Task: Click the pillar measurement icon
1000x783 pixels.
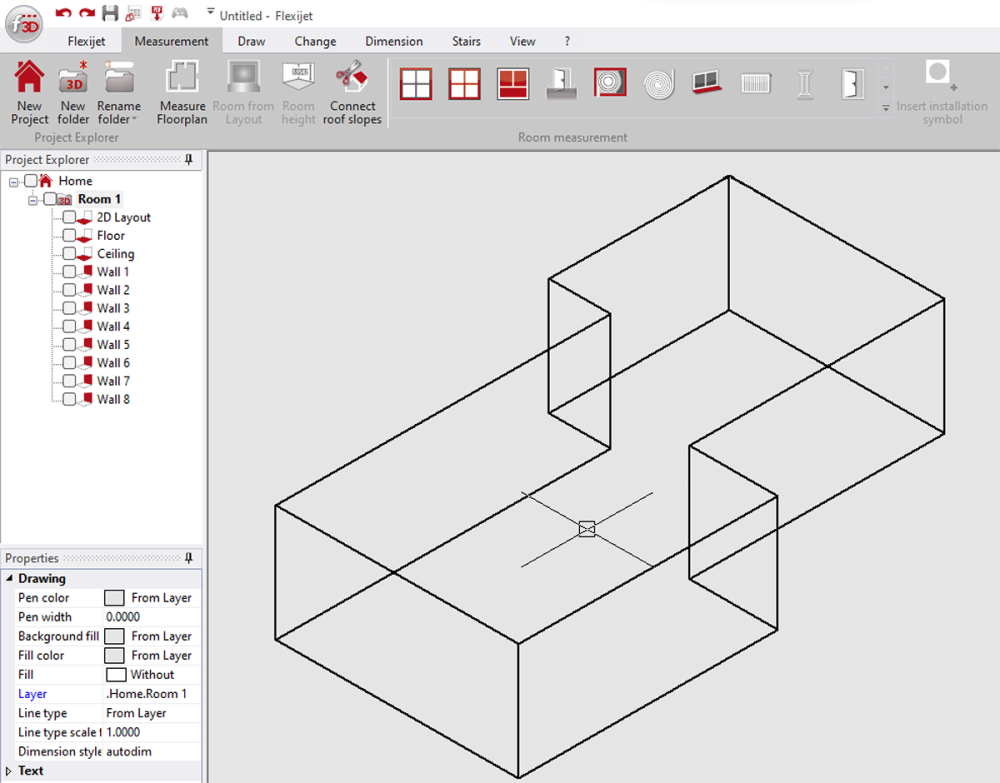Action: (x=805, y=85)
